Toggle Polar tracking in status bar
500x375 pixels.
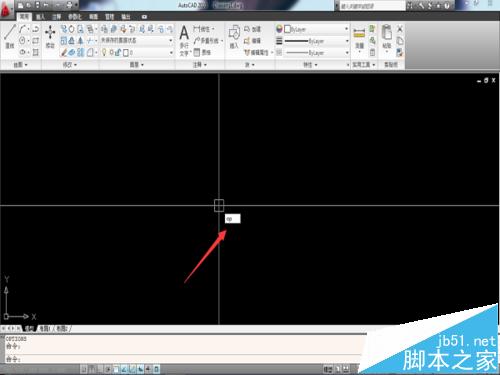[x=108, y=369]
